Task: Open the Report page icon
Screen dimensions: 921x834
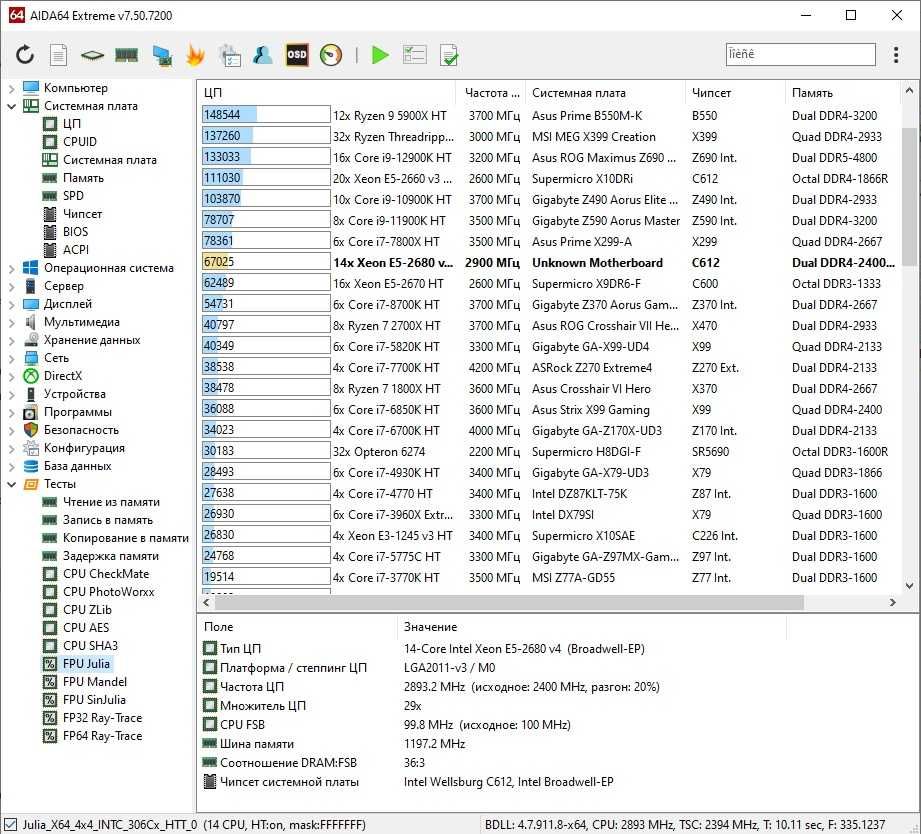Action: point(58,55)
